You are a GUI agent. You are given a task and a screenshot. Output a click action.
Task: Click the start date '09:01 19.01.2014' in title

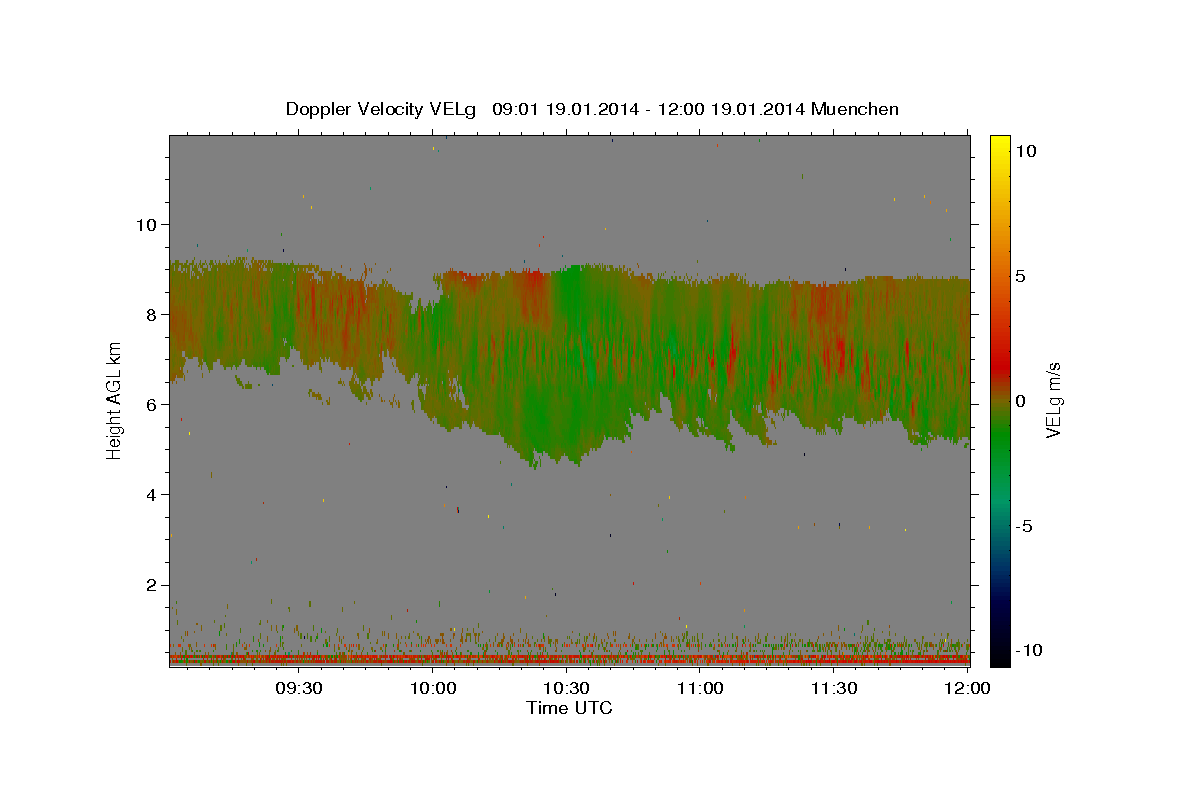point(564,109)
